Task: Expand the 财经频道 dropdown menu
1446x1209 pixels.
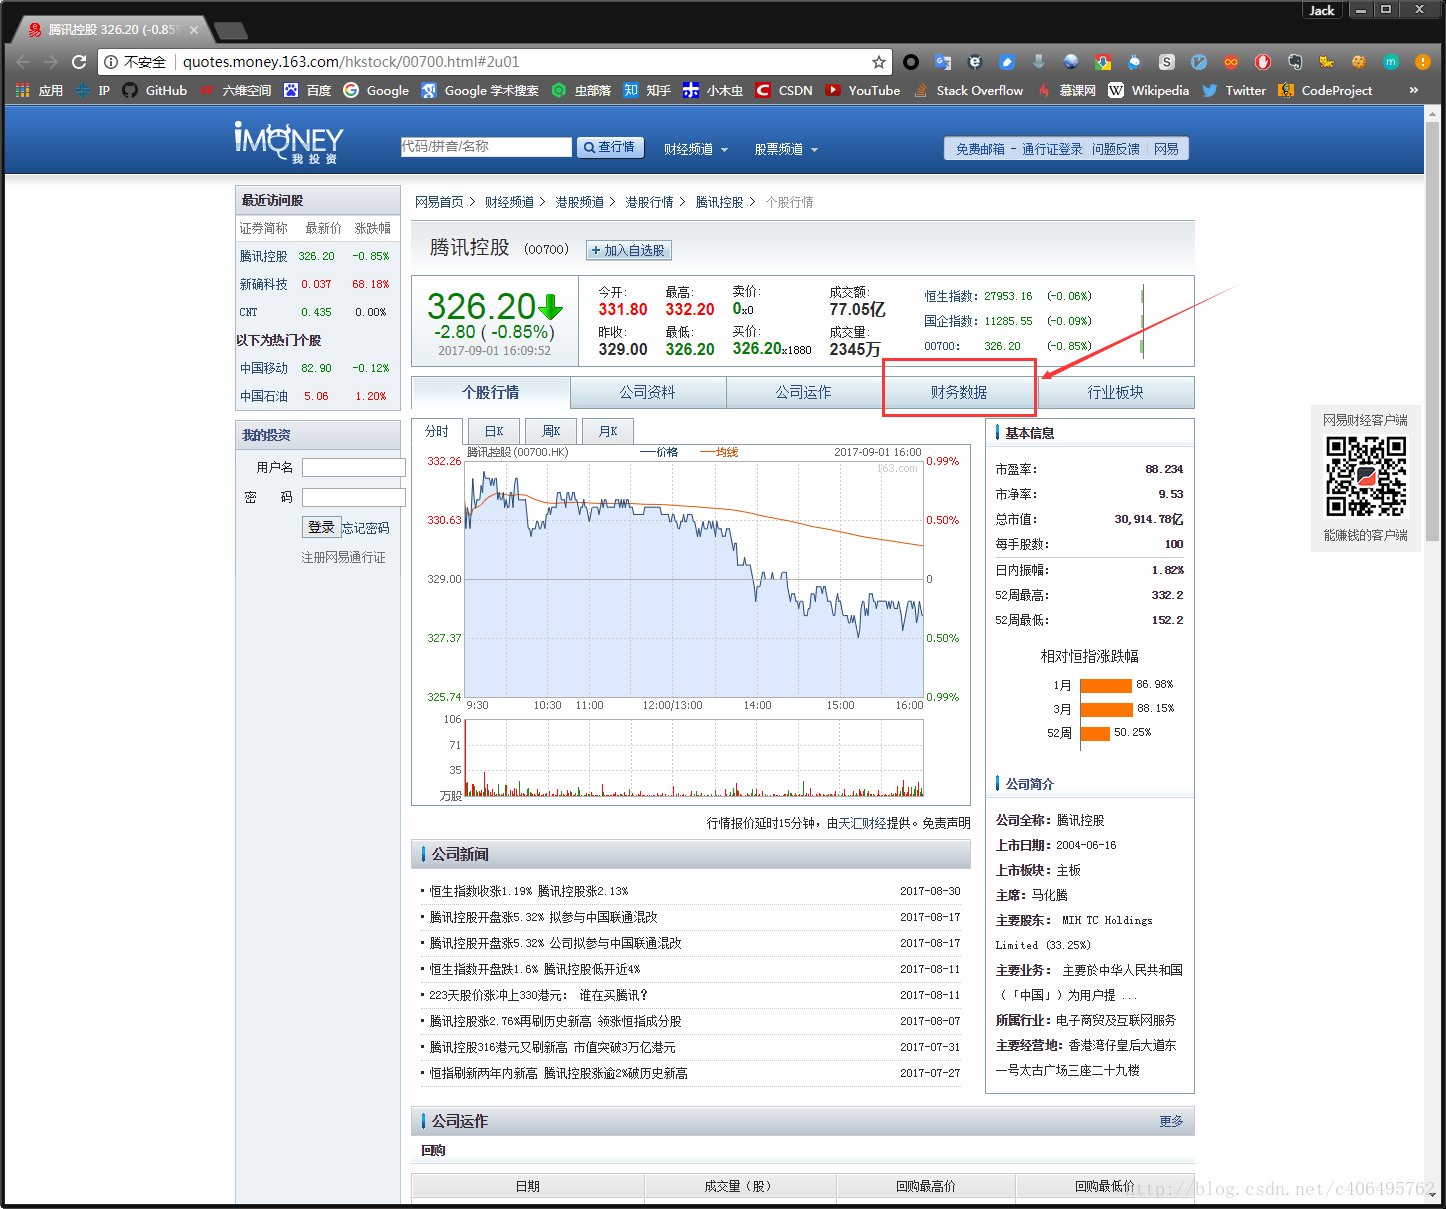Action: point(696,149)
